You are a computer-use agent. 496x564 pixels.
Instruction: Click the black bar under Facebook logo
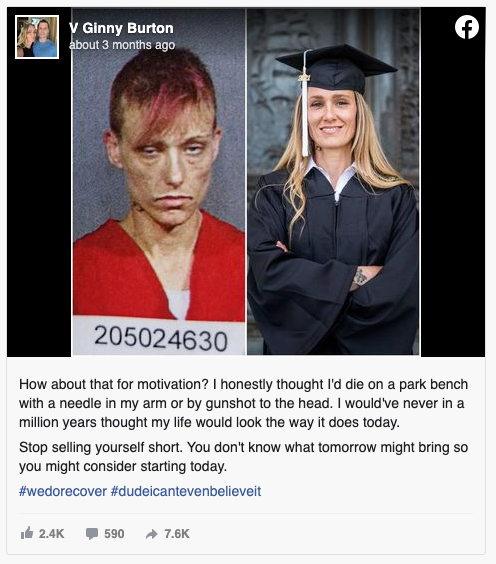click(453, 198)
